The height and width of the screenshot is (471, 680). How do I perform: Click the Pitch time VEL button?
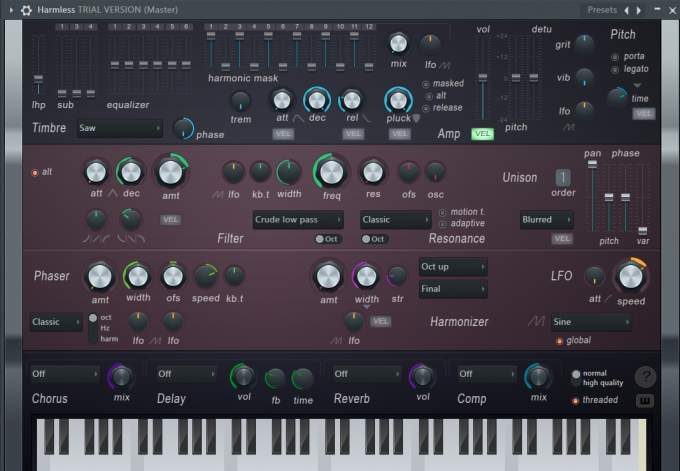[644, 114]
